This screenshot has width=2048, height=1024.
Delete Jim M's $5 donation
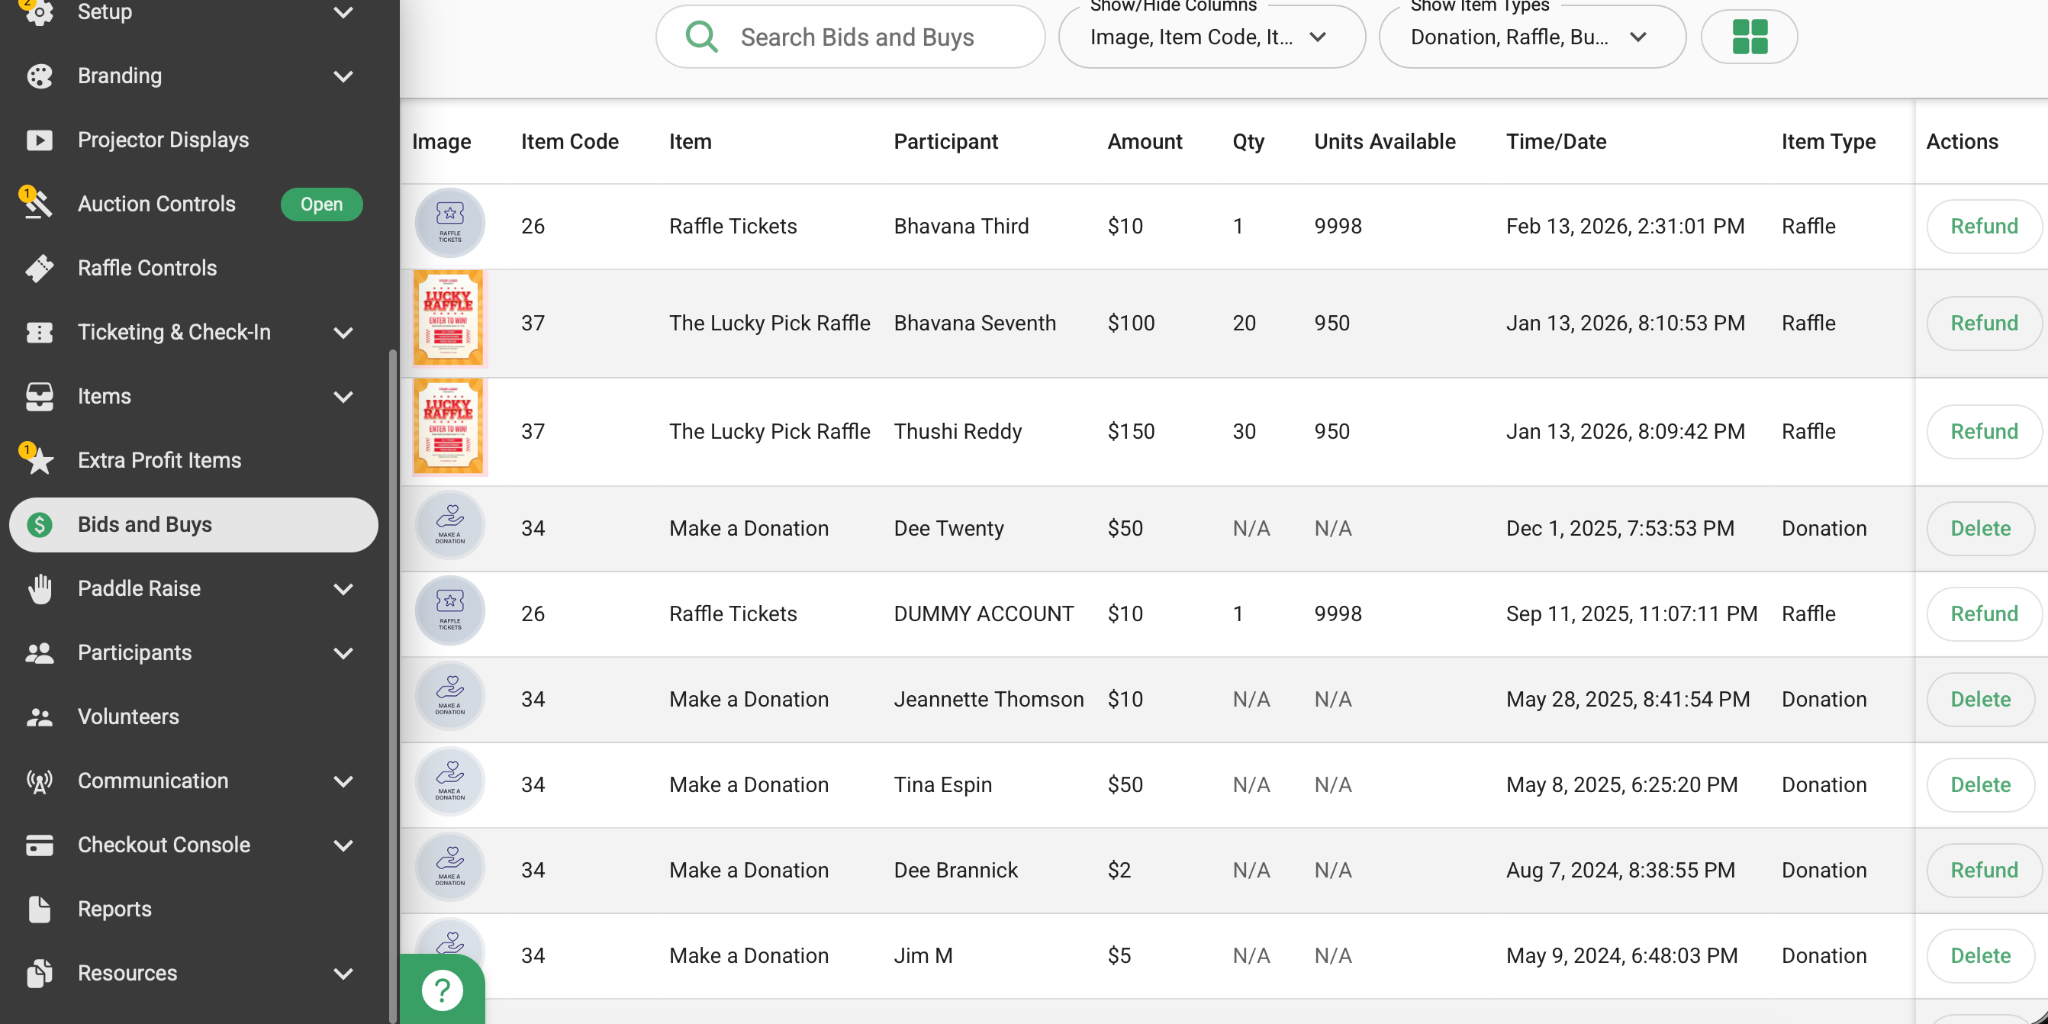coord(1980,955)
